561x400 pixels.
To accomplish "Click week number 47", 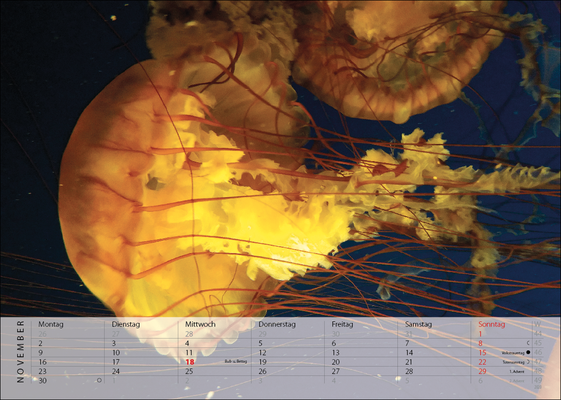I will (x=538, y=362).
